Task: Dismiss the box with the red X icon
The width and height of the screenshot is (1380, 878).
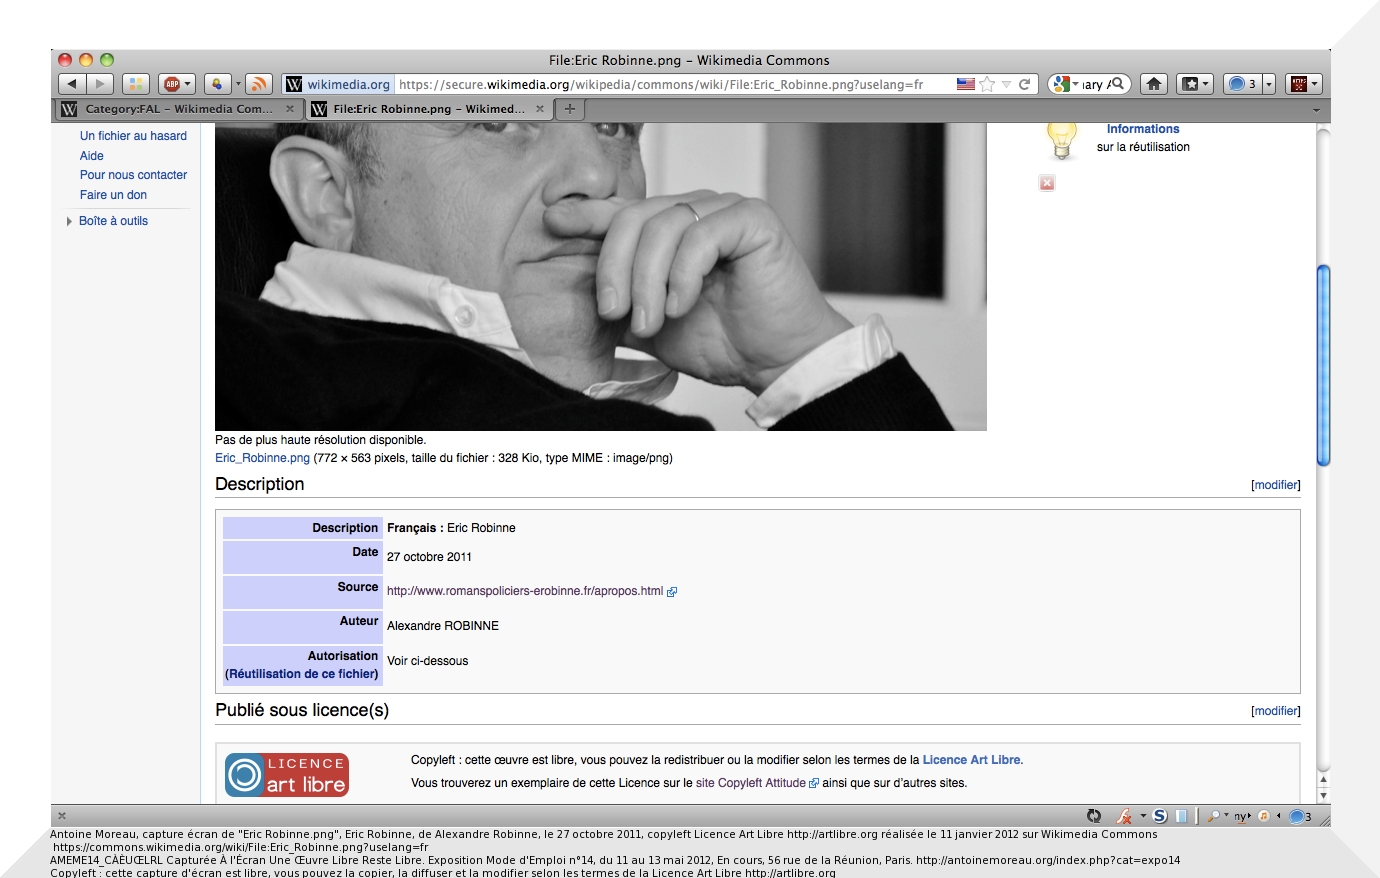Action: [1047, 183]
